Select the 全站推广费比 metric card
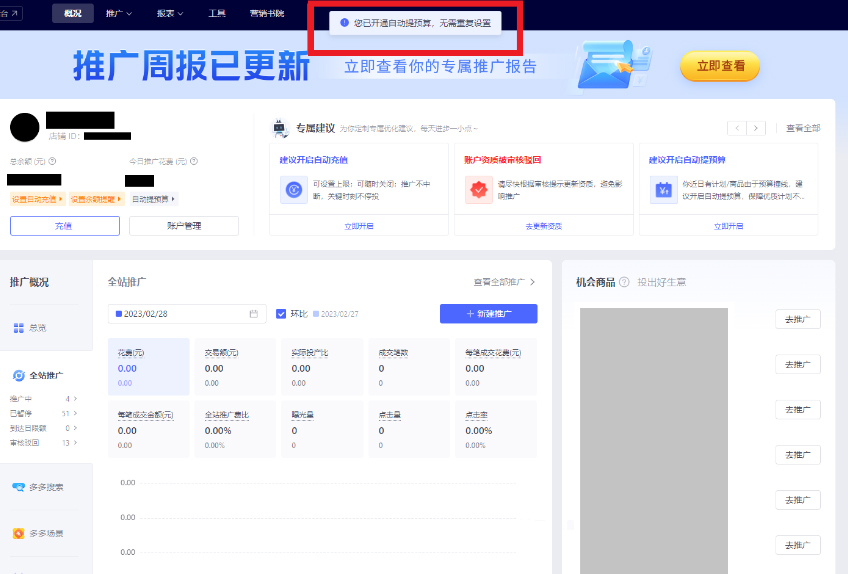The height and width of the screenshot is (574, 848). (x=235, y=429)
